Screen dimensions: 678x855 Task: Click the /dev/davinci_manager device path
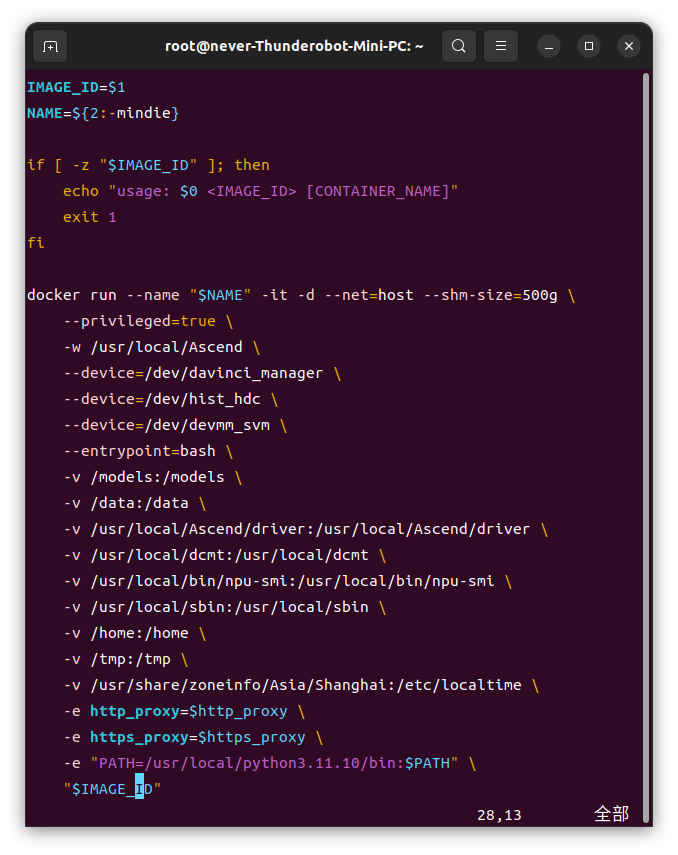coord(233,373)
